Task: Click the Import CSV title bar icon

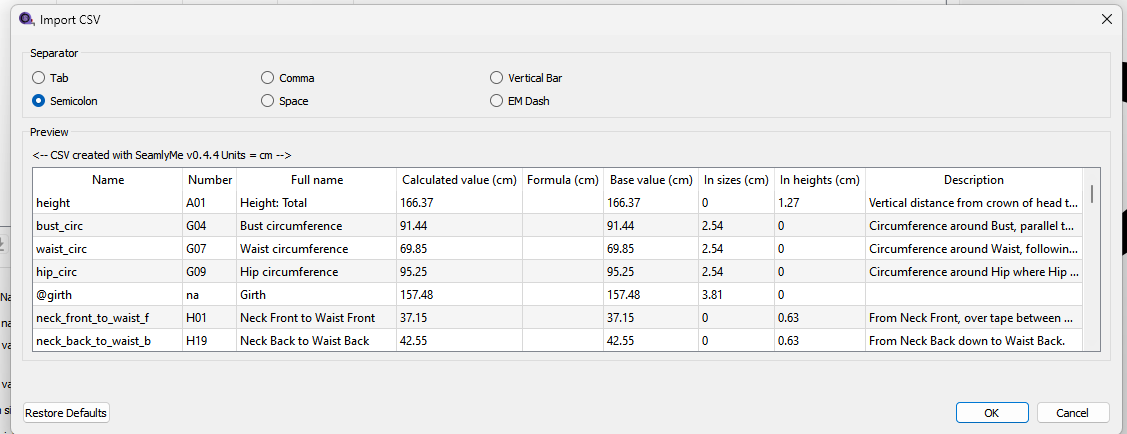Action: click(26, 18)
